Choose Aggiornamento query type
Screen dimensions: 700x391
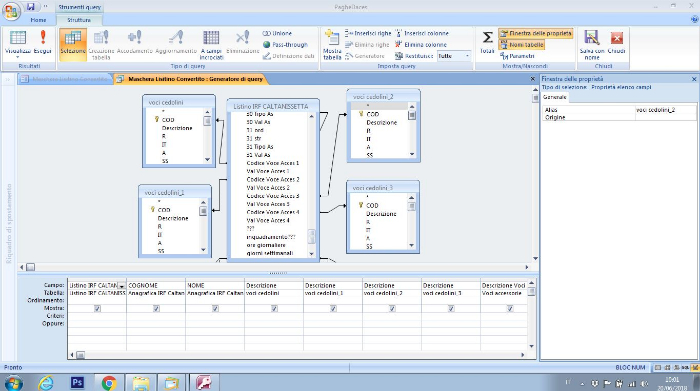(x=176, y=42)
